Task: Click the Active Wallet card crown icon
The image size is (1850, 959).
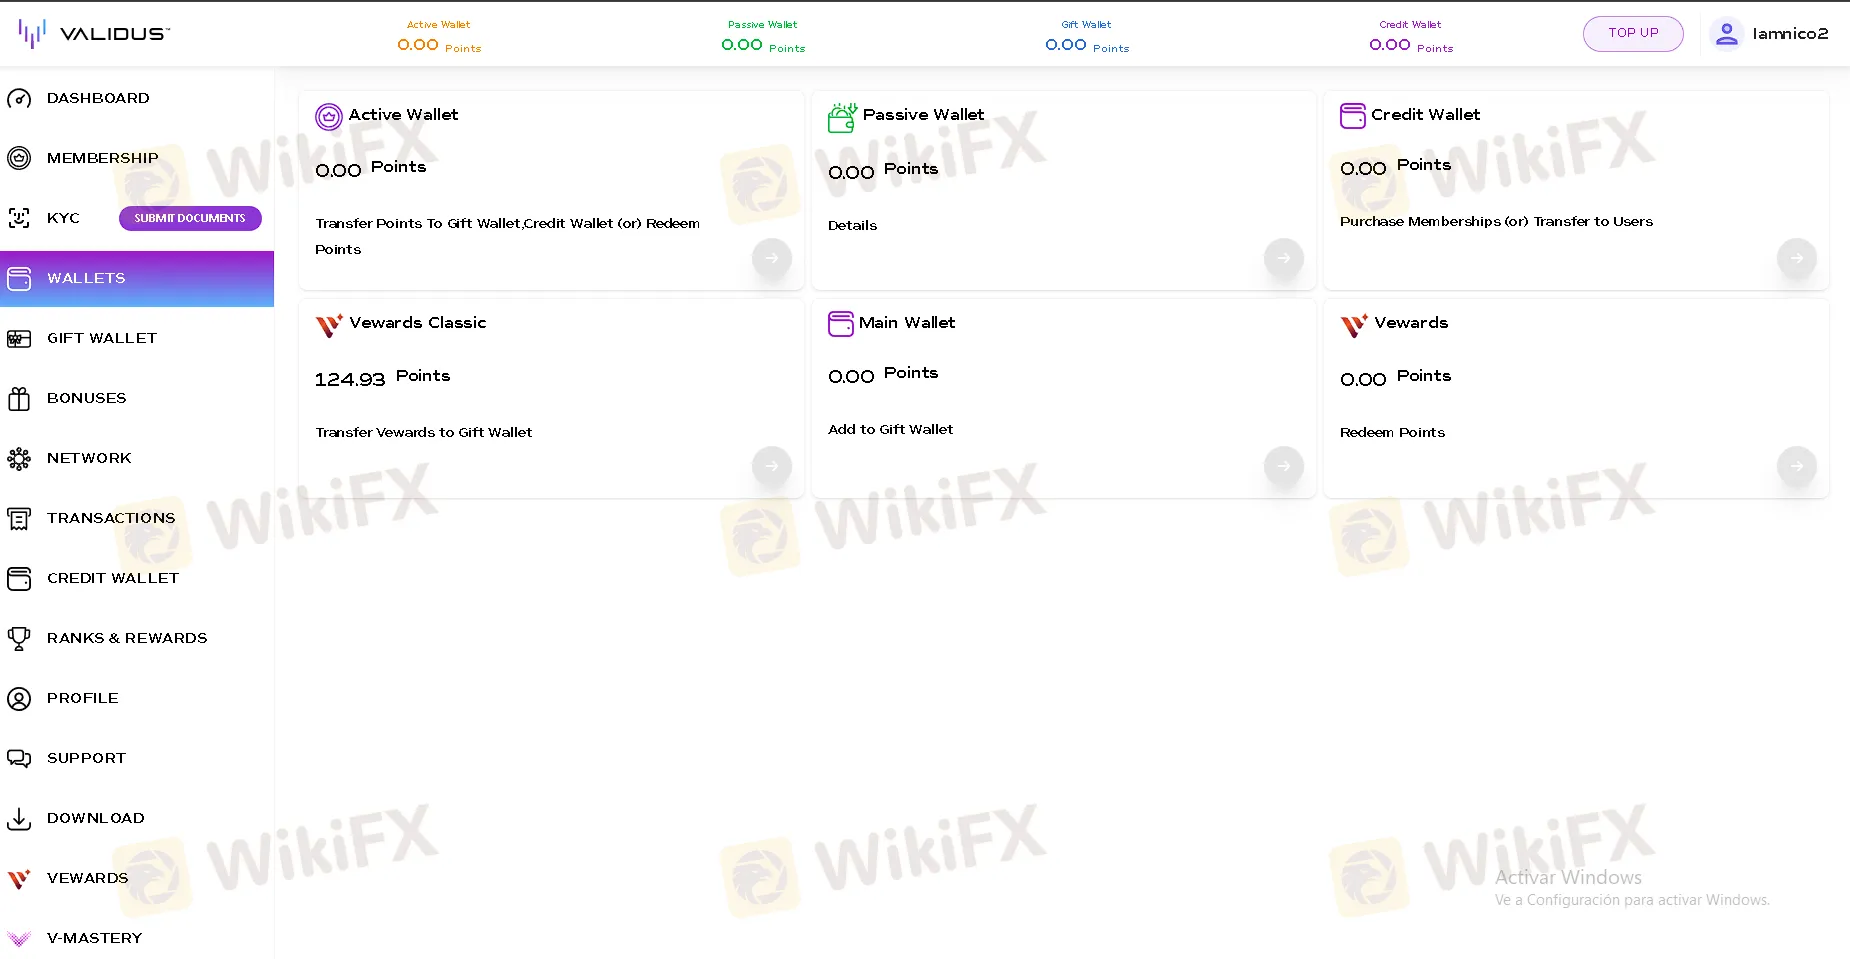Action: pos(329,117)
